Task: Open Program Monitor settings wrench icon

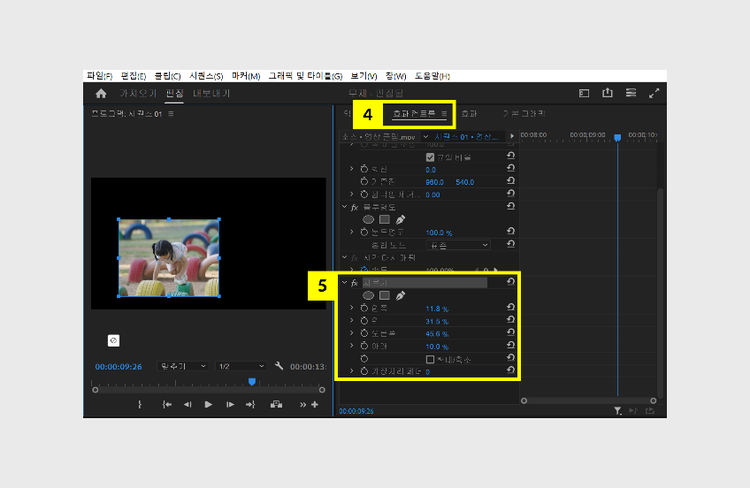Action: pyautogui.click(x=279, y=366)
